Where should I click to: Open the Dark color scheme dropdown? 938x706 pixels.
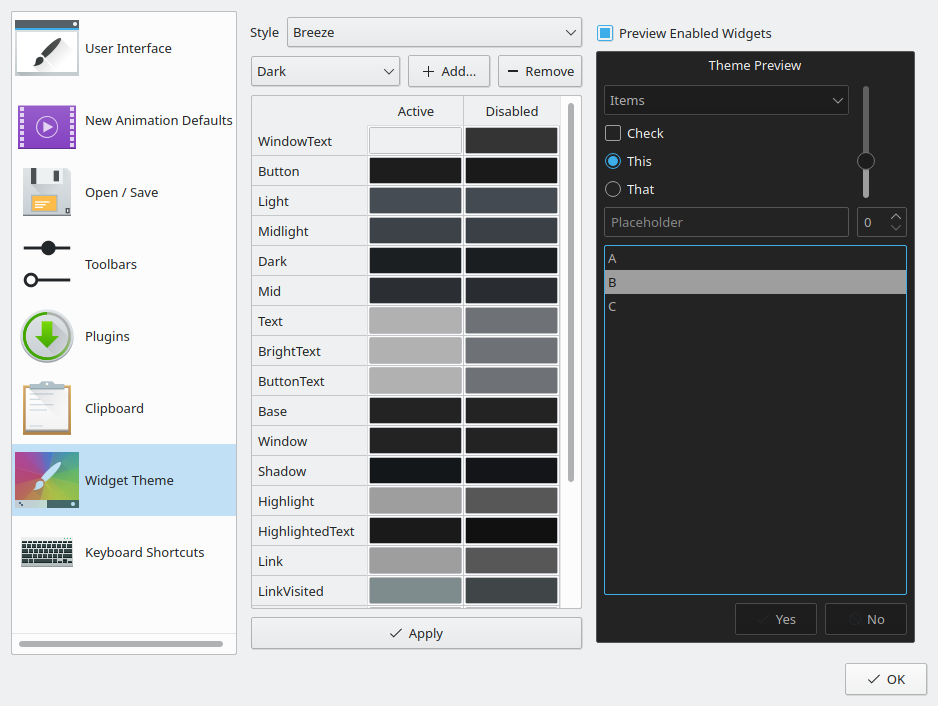(325, 71)
